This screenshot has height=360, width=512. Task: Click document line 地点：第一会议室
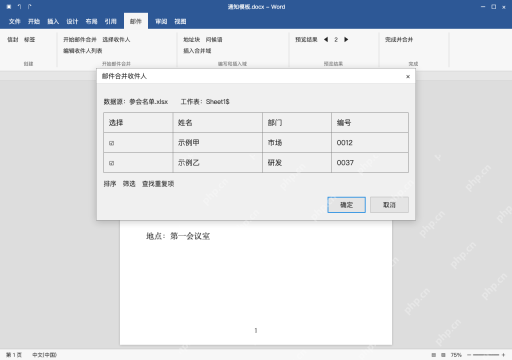coord(178,236)
